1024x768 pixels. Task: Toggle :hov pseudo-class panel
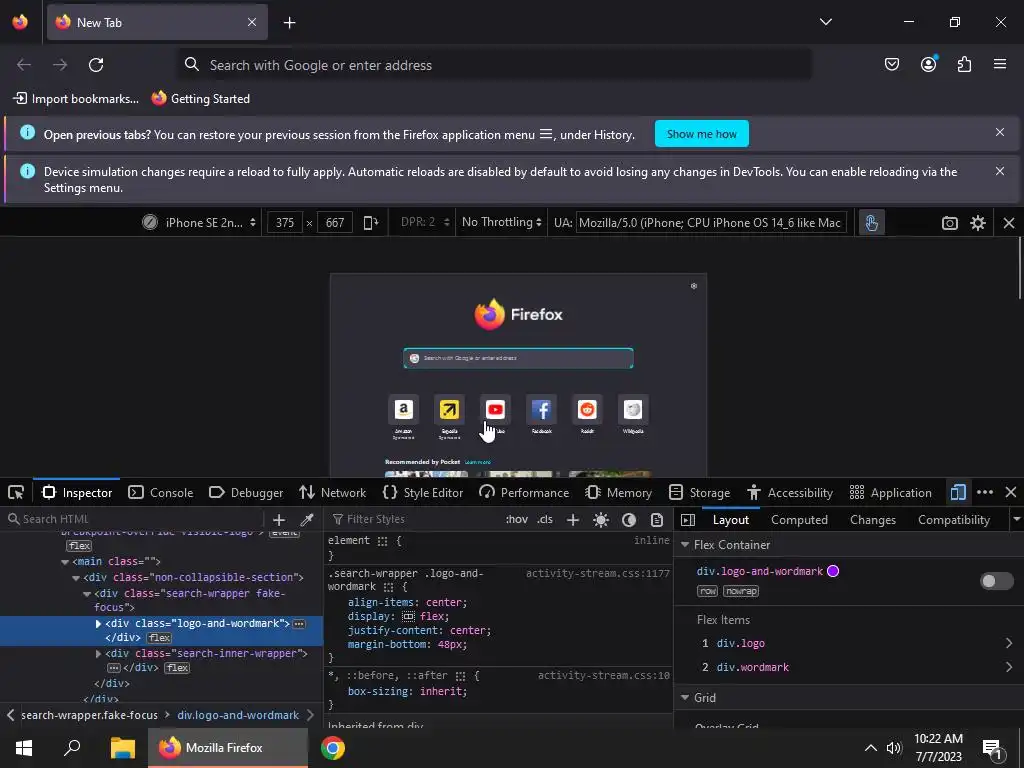517,520
